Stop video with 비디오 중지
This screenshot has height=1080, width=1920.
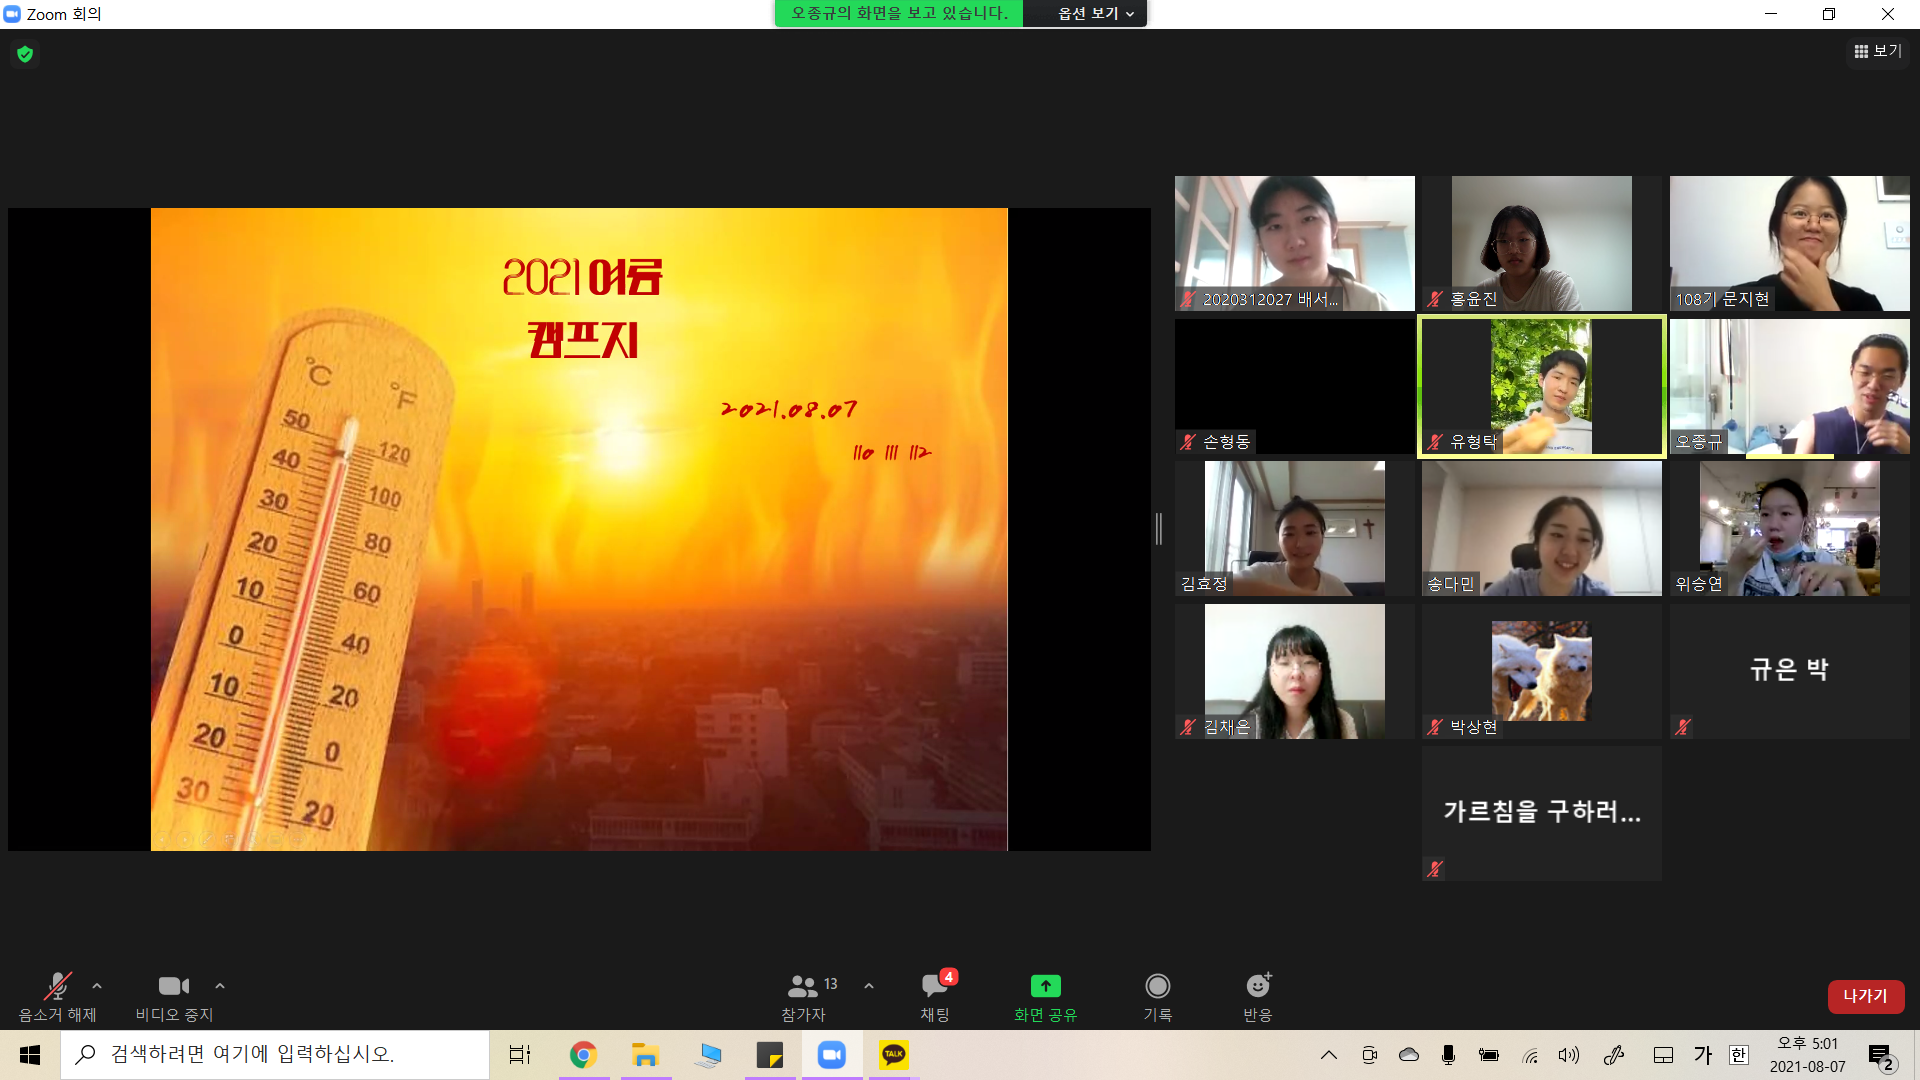click(x=174, y=986)
